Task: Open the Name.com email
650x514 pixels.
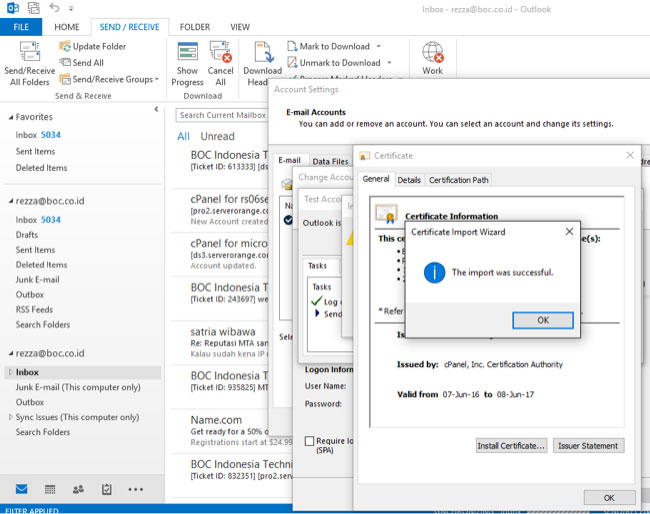Action: [x=229, y=431]
